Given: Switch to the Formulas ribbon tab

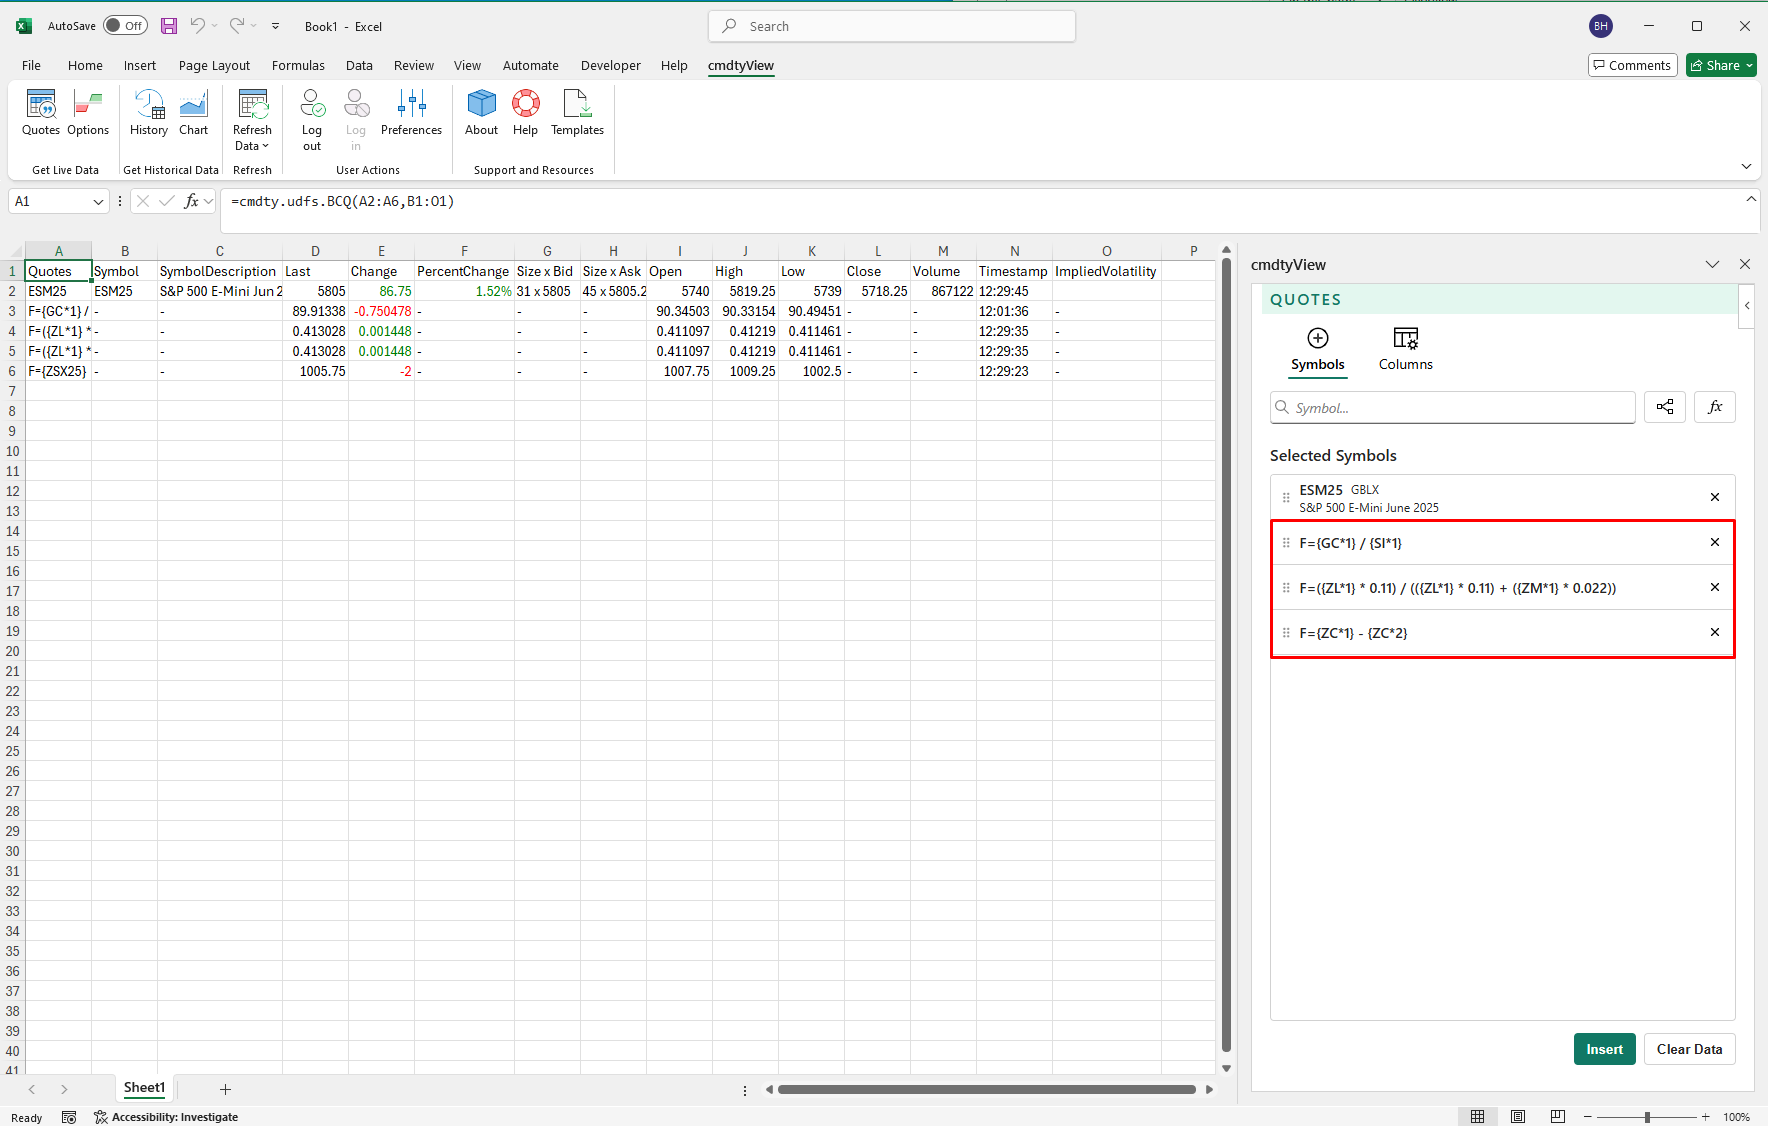Looking at the screenshot, I should click(x=298, y=65).
